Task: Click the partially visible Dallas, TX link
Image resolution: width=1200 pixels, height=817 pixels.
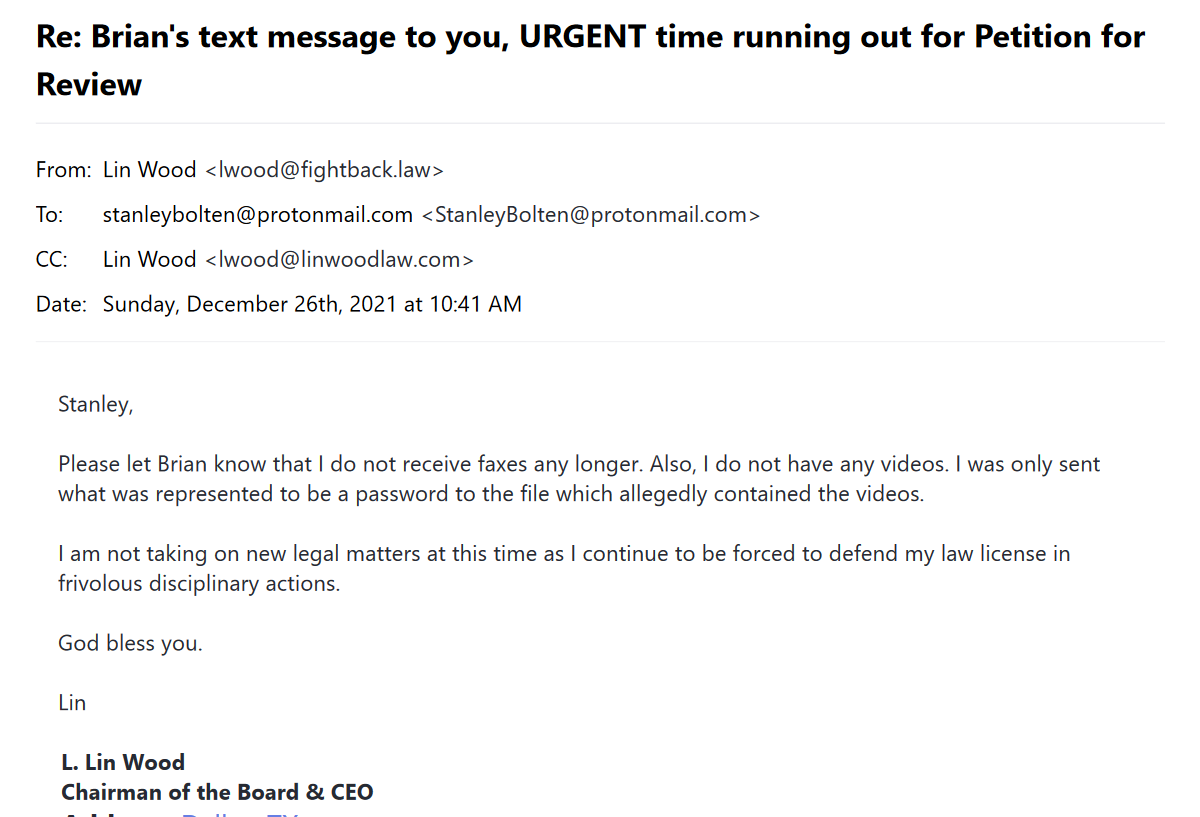Action: tap(240, 814)
